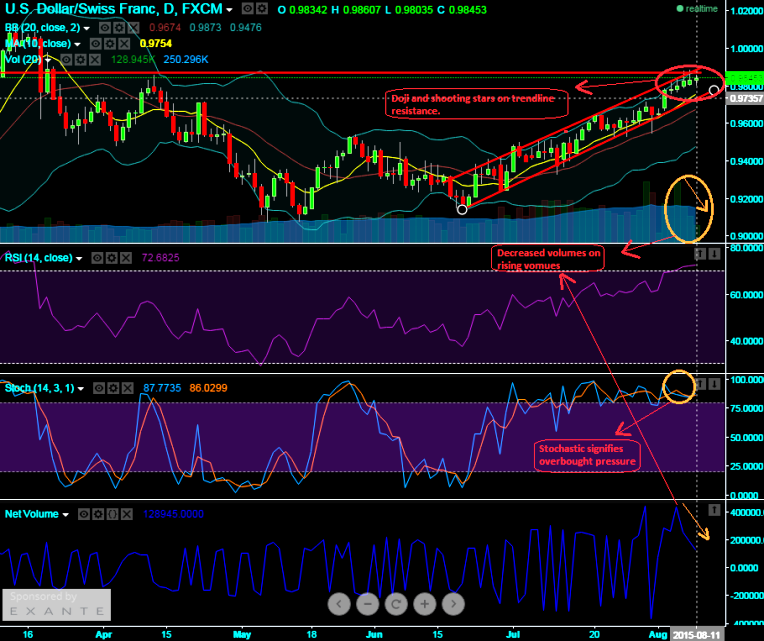Click the RSI value 72.6825
Screen dimensions: 764x641
pyautogui.click(x=160, y=258)
